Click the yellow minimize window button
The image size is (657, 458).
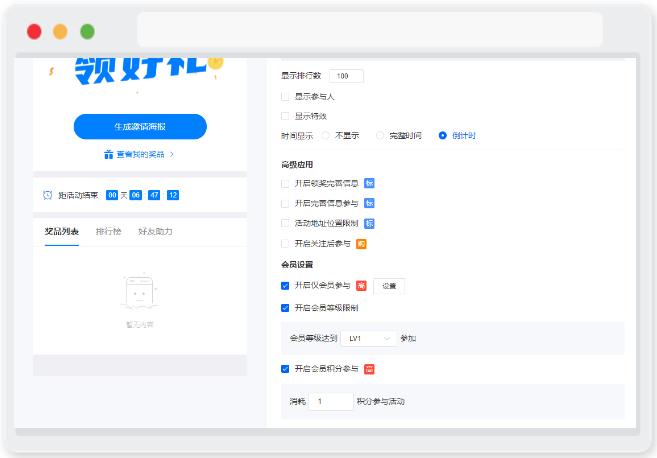pyautogui.click(x=60, y=32)
